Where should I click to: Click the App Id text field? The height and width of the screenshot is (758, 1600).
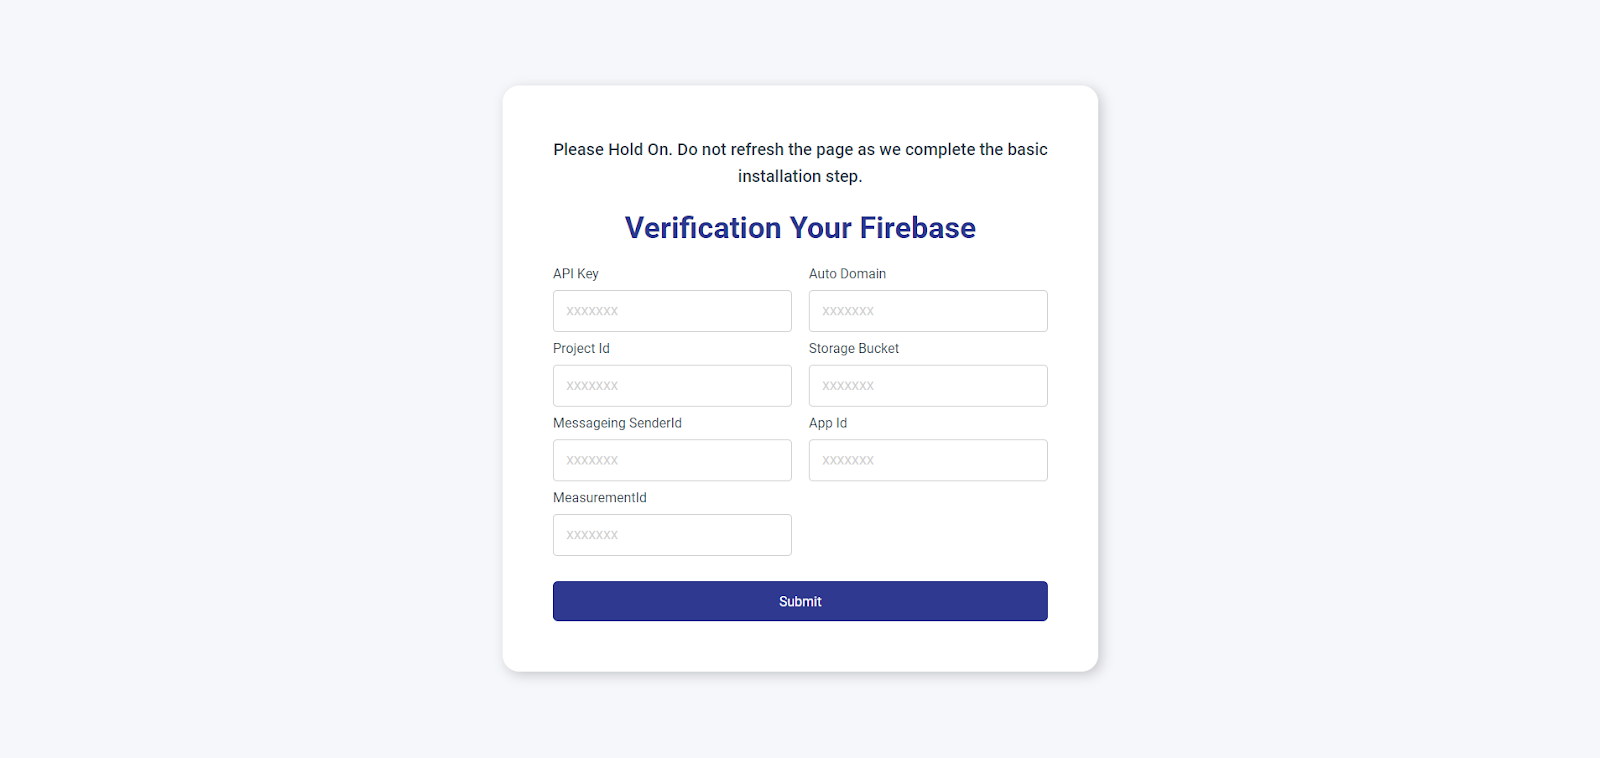pyautogui.click(x=928, y=460)
